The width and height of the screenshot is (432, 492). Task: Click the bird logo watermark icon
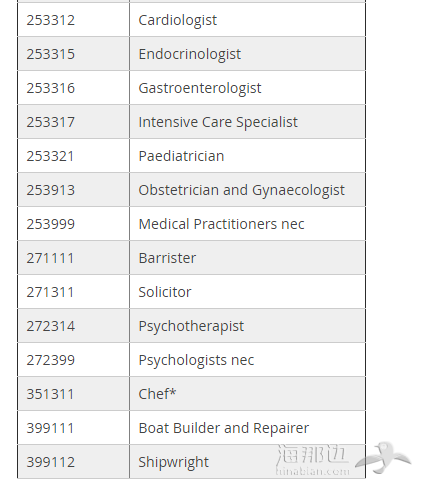pos(383,457)
